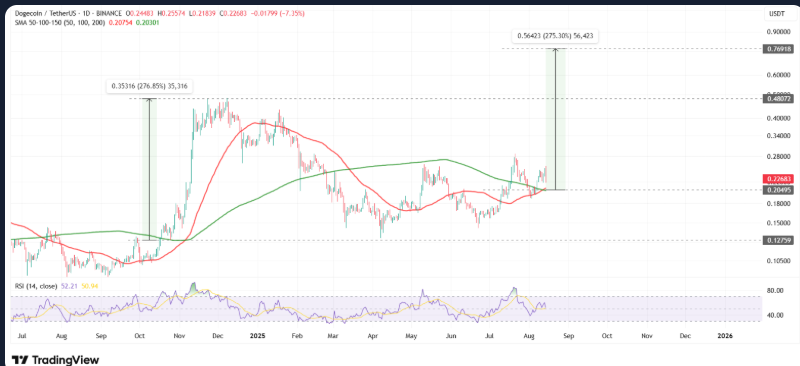
Task: Open the SMA 50-100-150 indicator legend
Action: [x=59, y=22]
